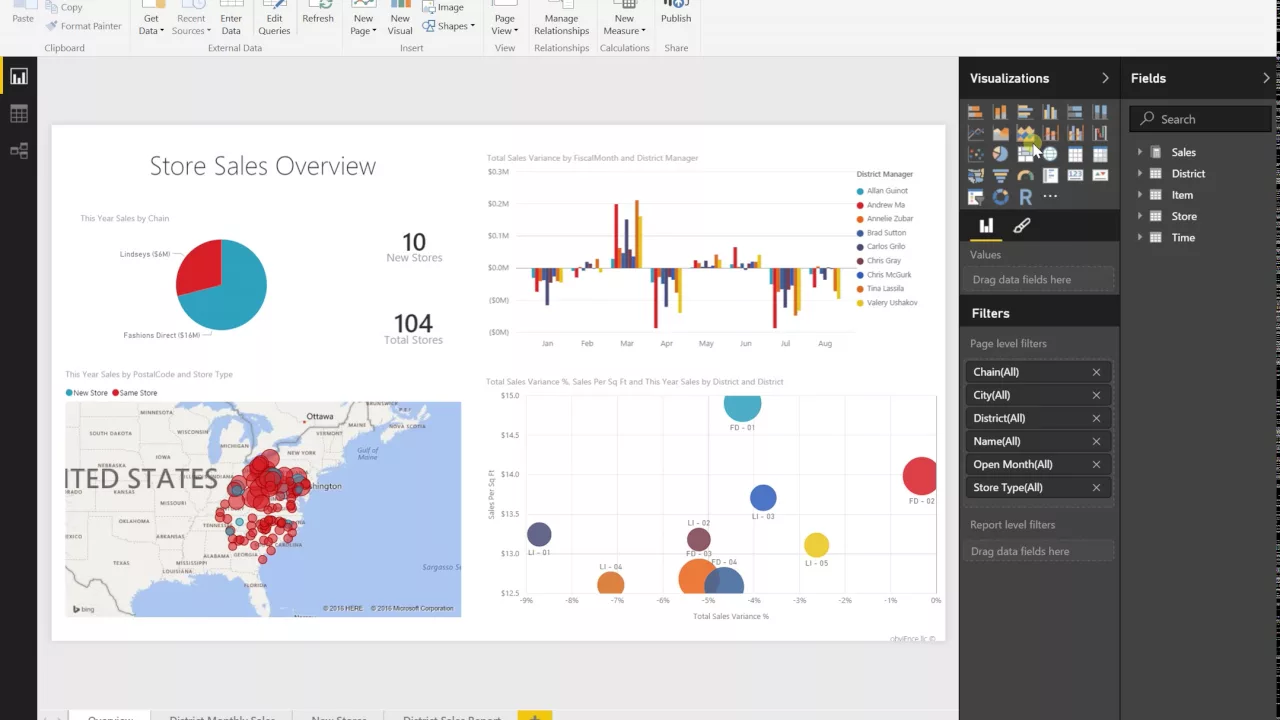Open the Recent Sources dropdown
Viewport: 1280px width, 720px height.
point(190,20)
